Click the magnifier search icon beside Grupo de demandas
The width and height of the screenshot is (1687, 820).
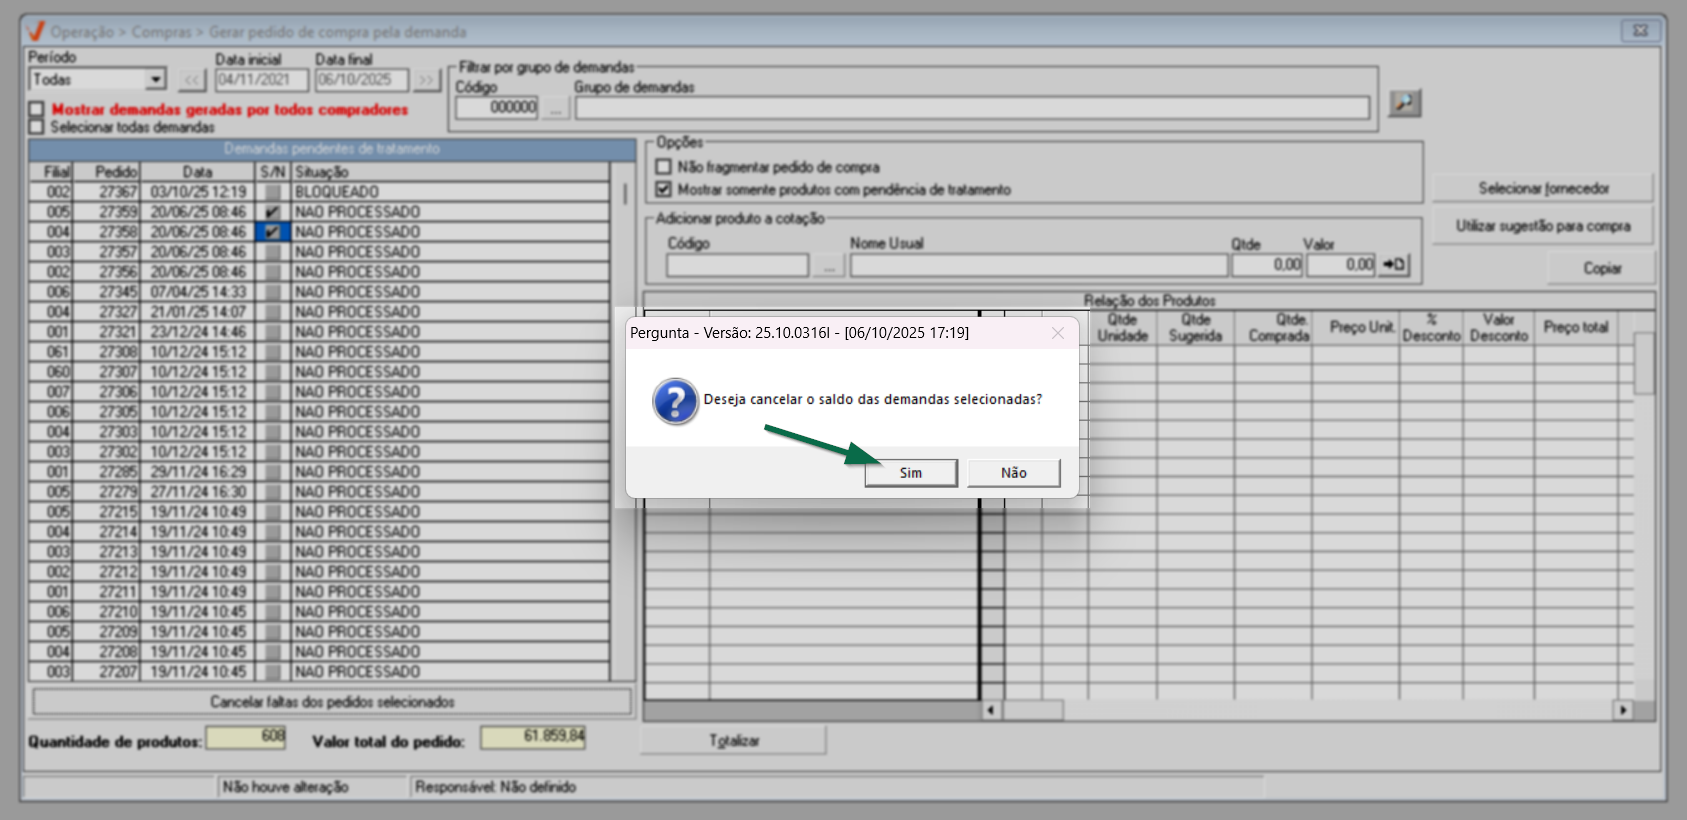(1404, 103)
